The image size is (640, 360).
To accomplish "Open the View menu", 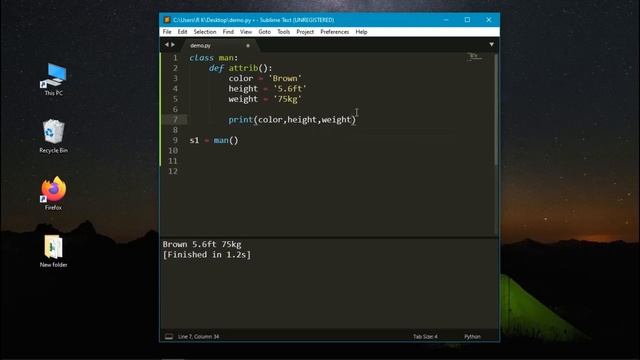I will pyautogui.click(x=246, y=32).
